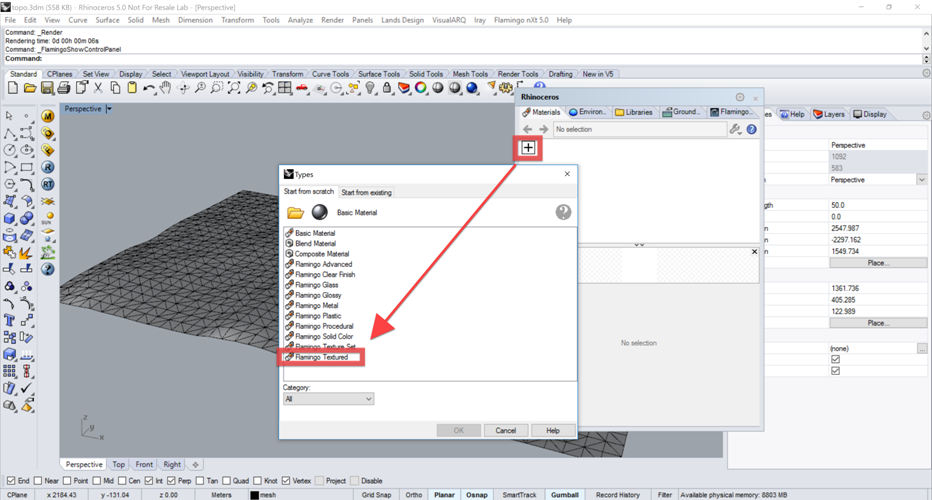Switch to the Top viewport tab

point(119,464)
